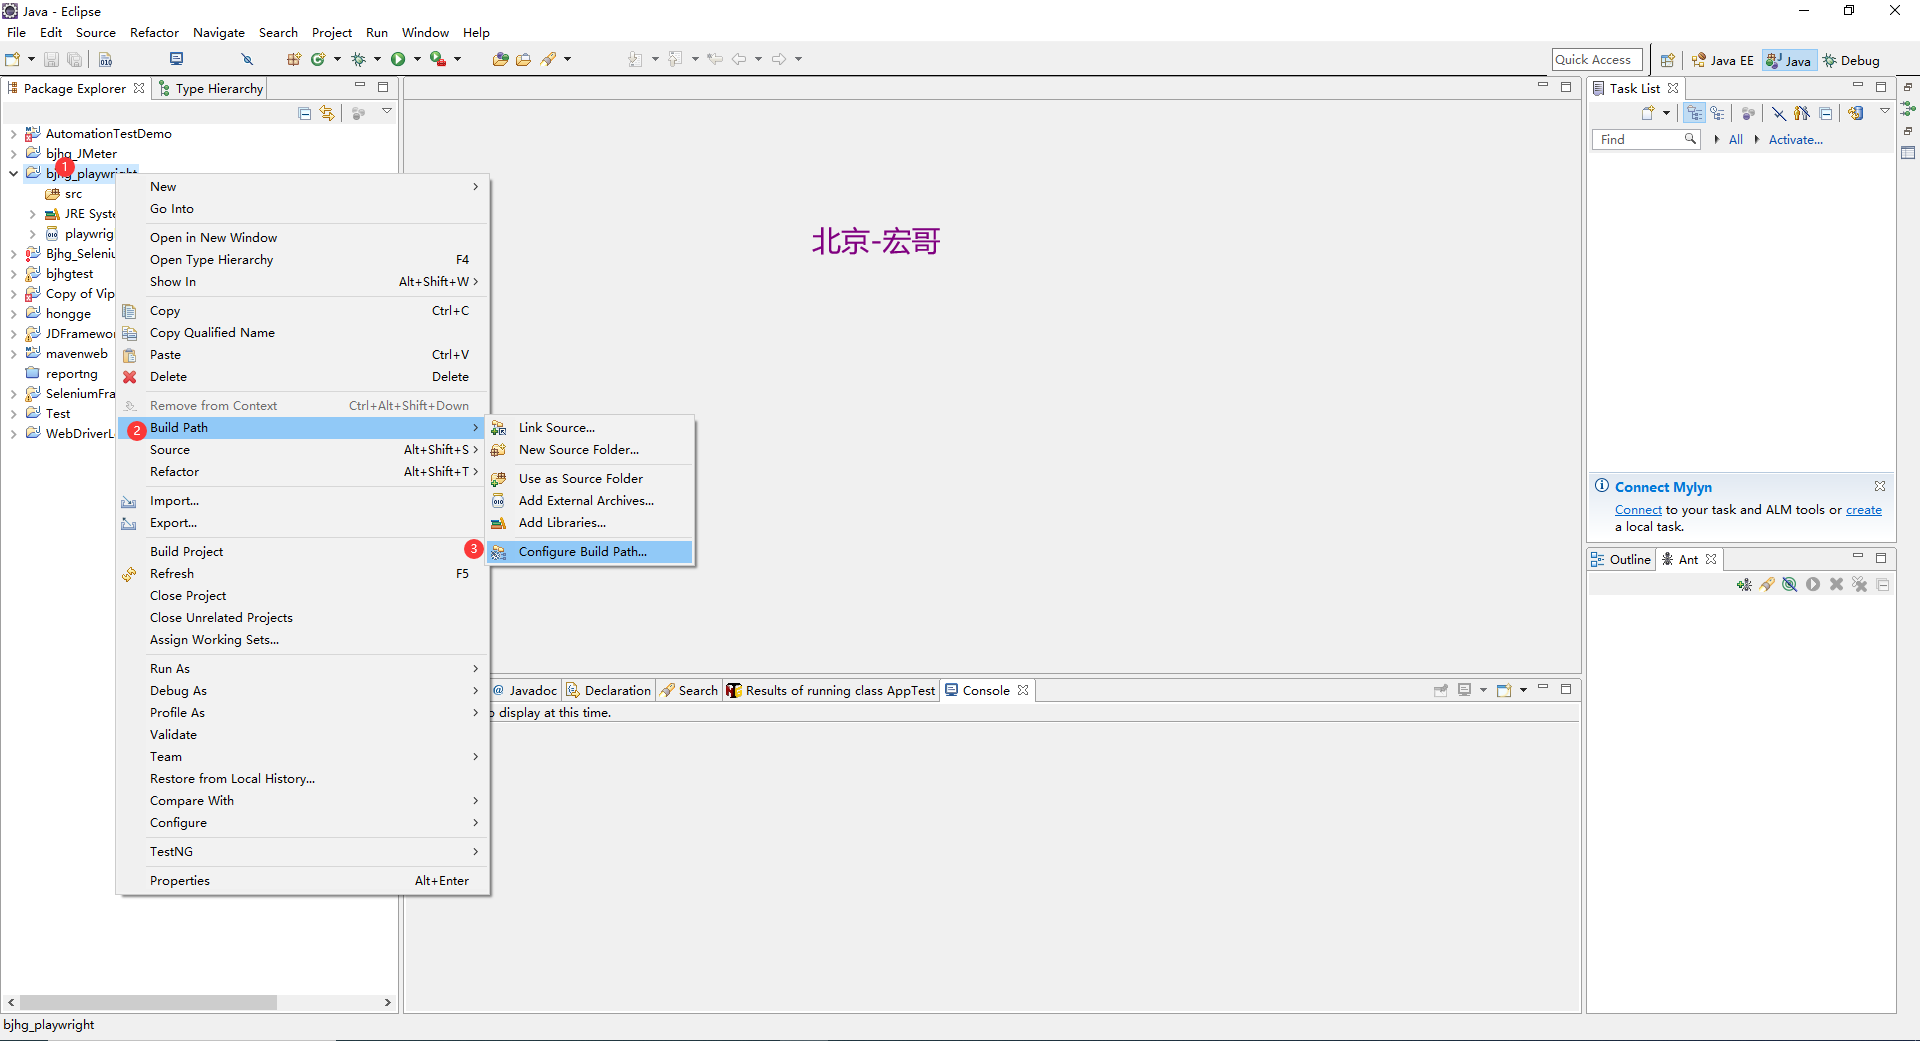This screenshot has height=1041, width=1920.
Task: Click the connect Mylyn create link
Action: point(1864,509)
